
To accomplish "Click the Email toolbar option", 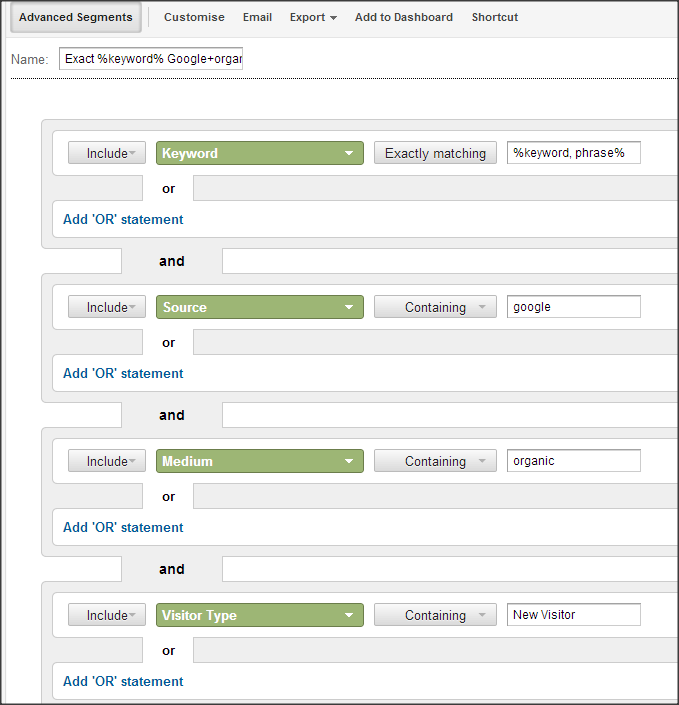I will pyautogui.click(x=257, y=17).
